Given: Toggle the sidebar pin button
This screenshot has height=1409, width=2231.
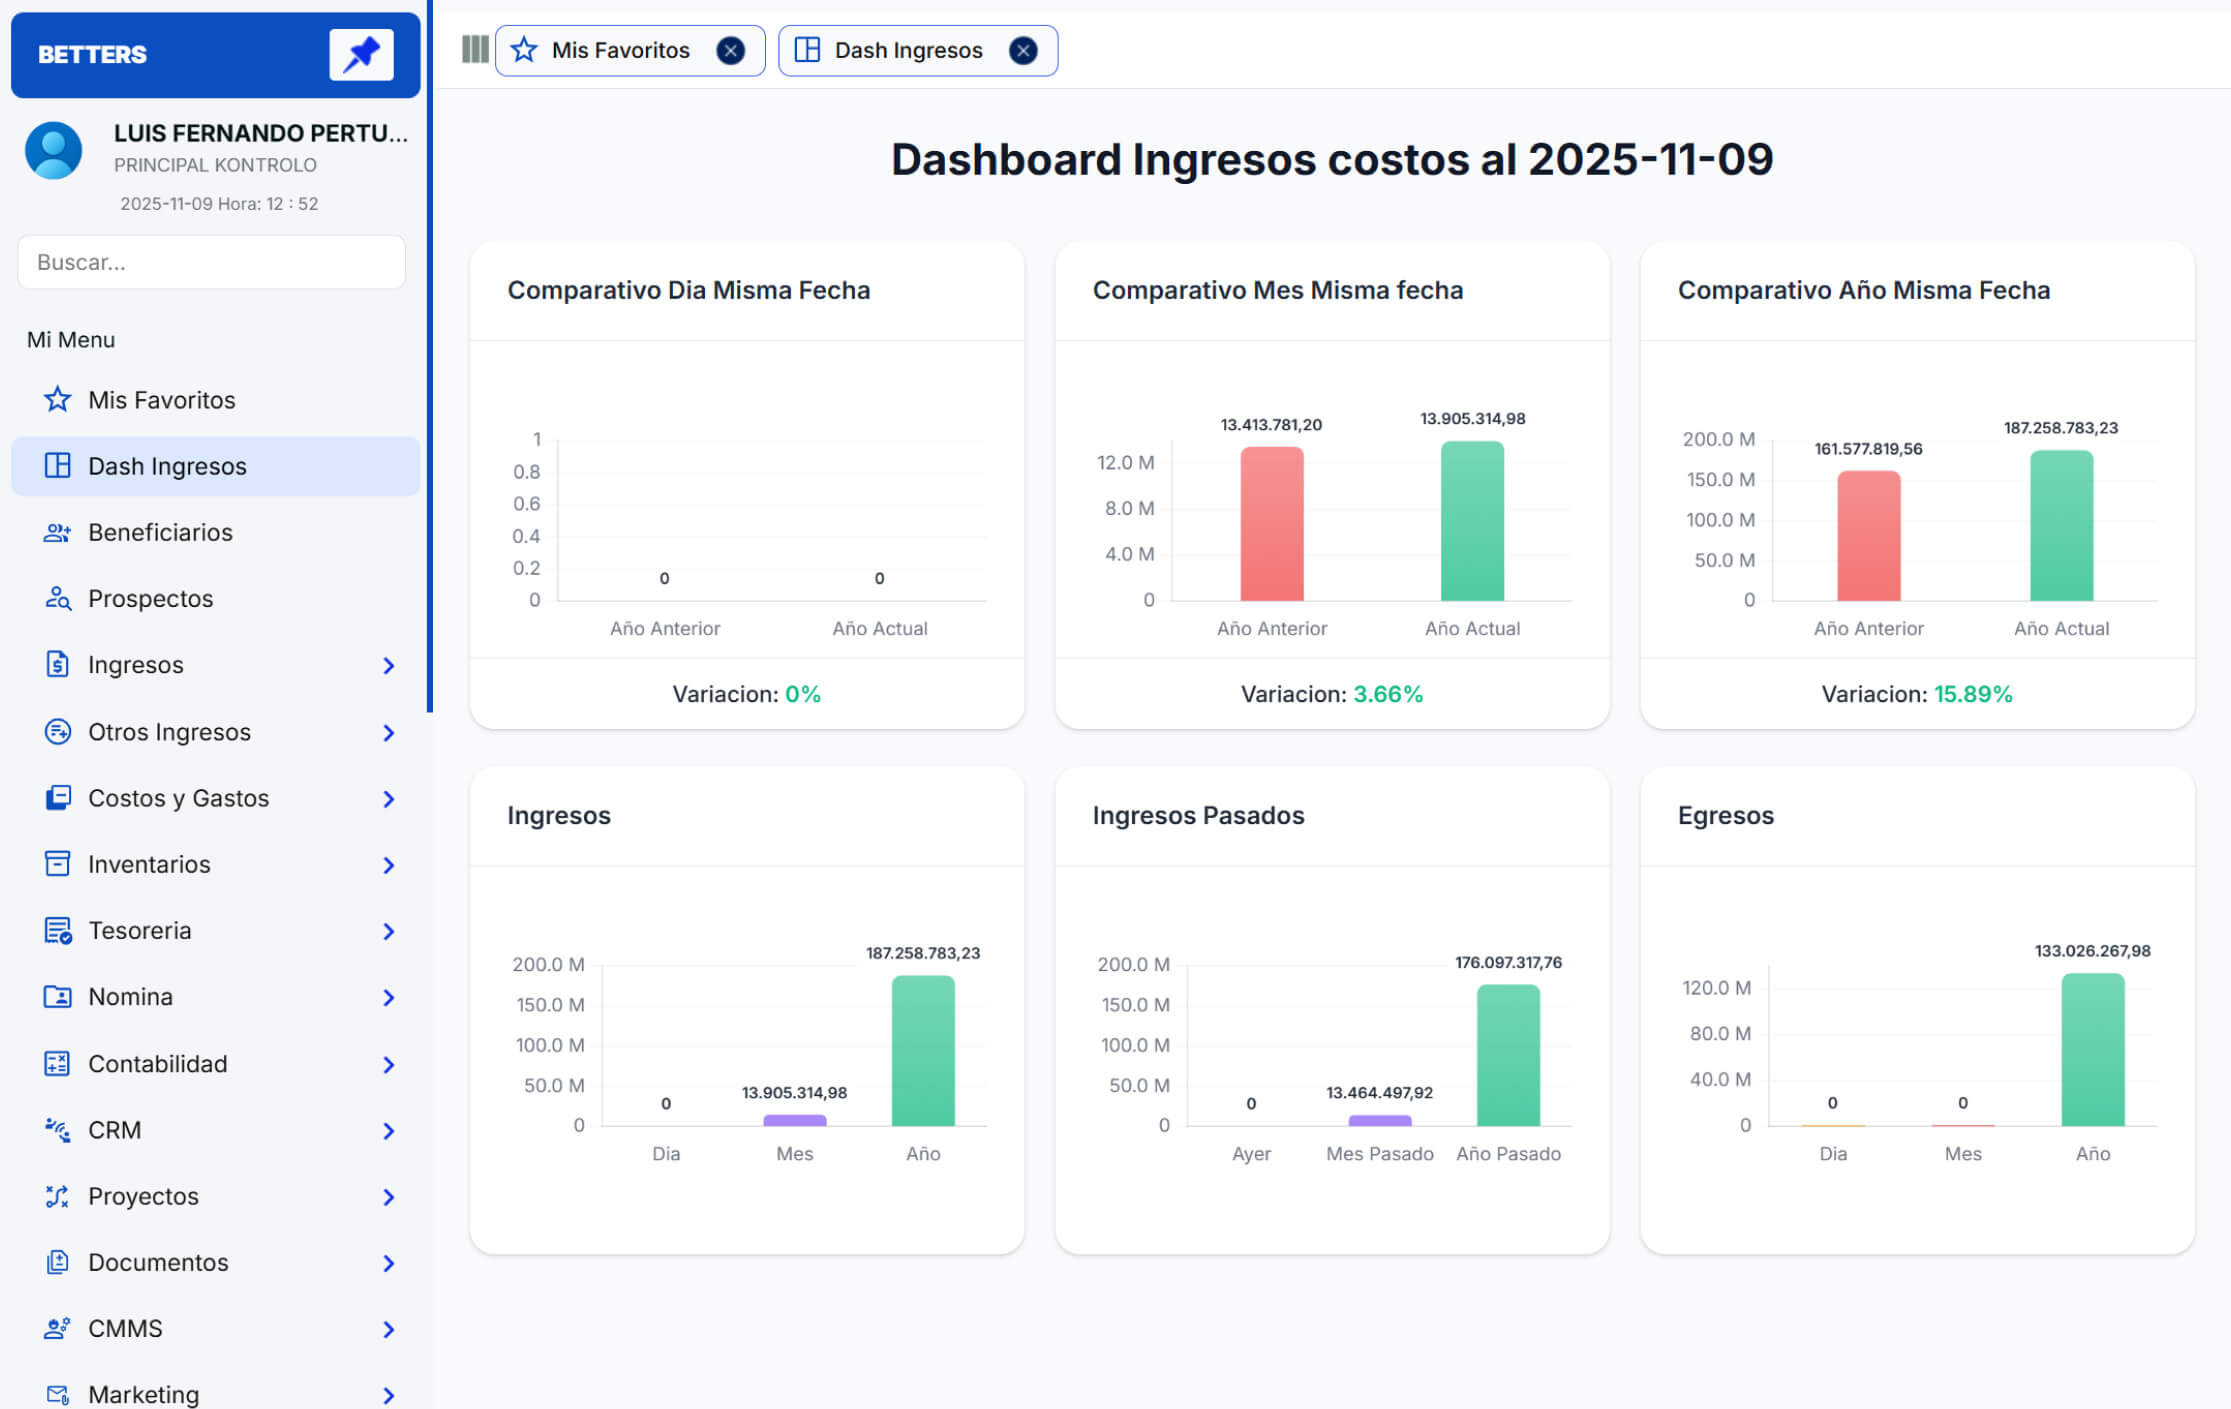Looking at the screenshot, I should pos(361,54).
